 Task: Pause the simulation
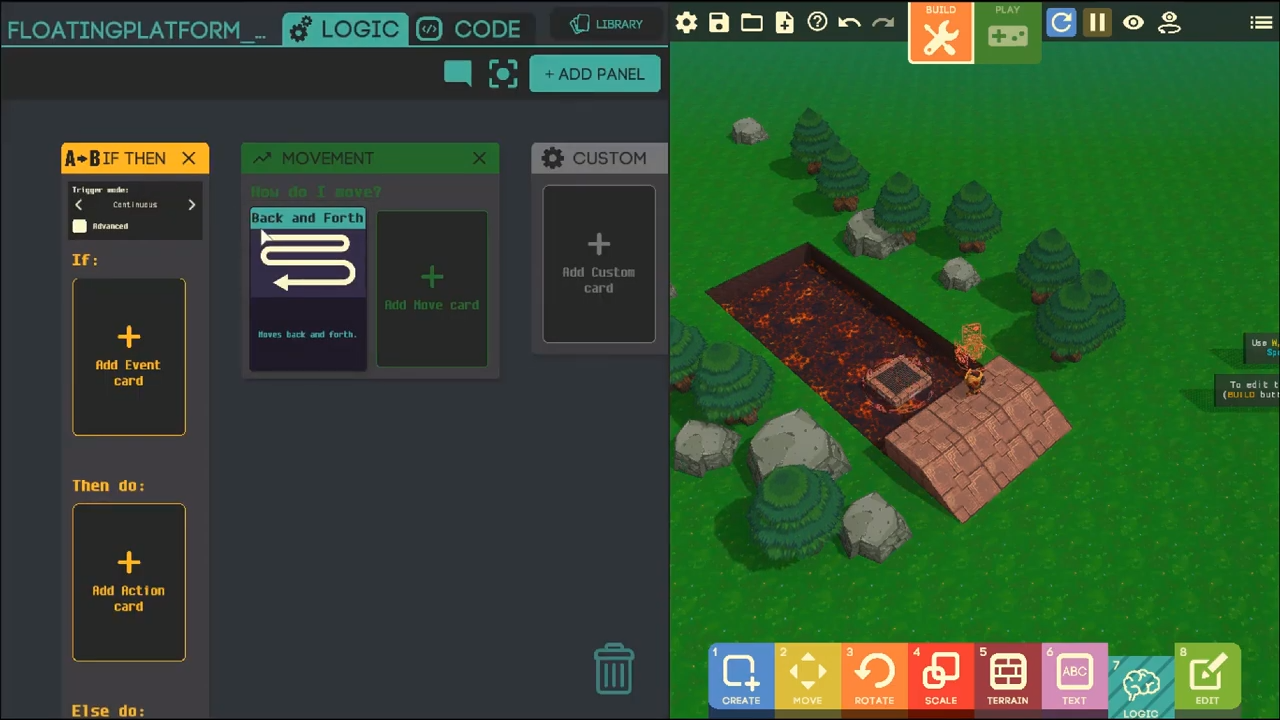click(x=1097, y=22)
